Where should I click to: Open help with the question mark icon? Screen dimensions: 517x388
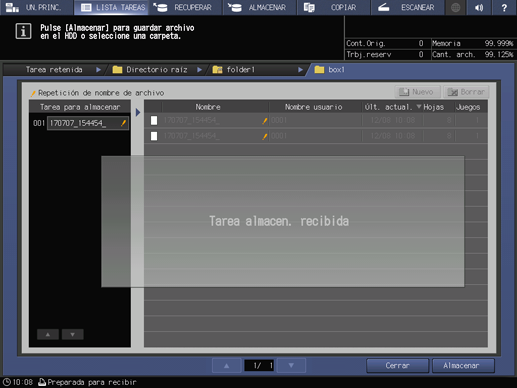tap(504, 7)
